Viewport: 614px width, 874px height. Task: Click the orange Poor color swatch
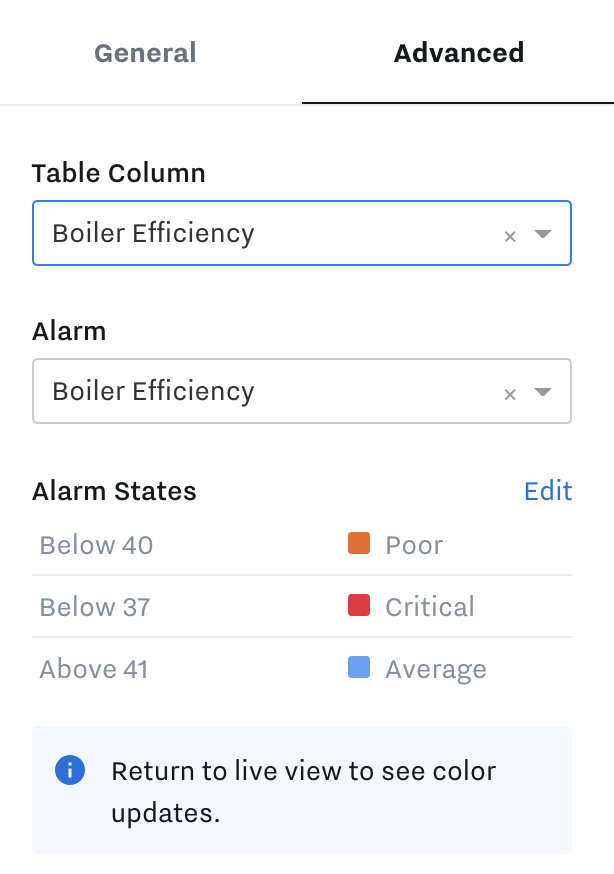tap(359, 543)
